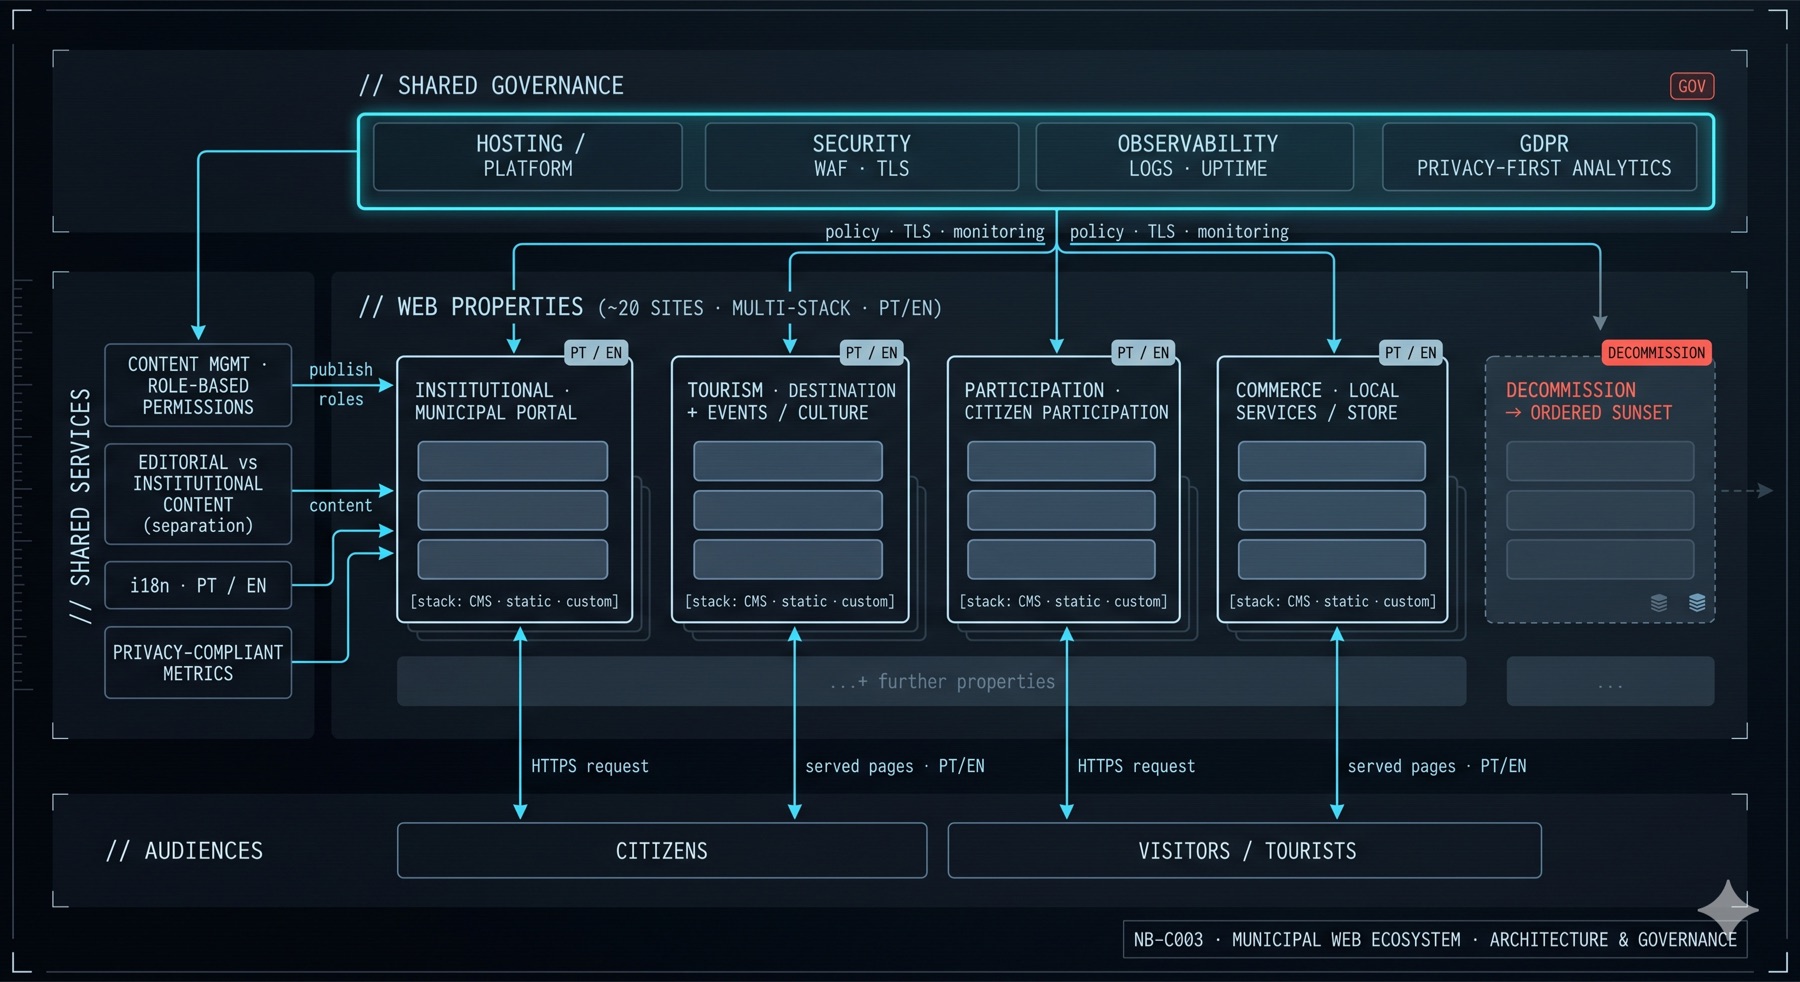Click the right stacked-layers icon in Decommission card
This screenshot has height=982, width=1800.
(x=1697, y=602)
